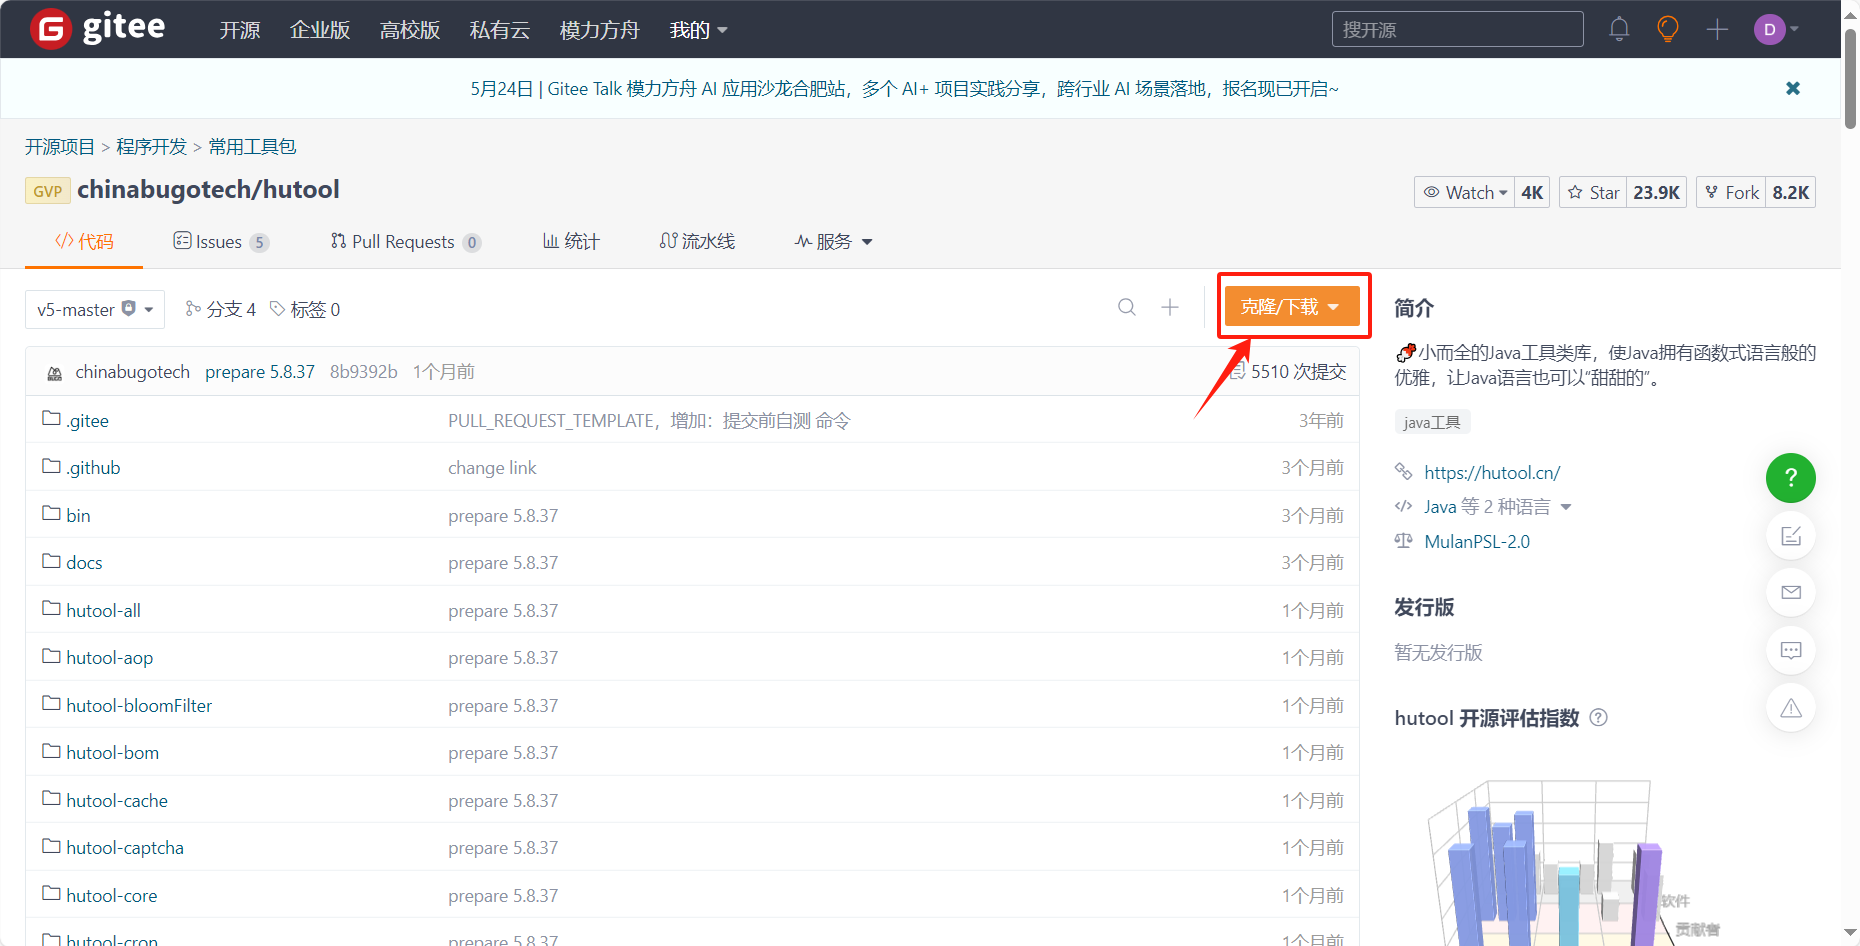Open the hutool-cache folder
1860x946 pixels.
tap(117, 801)
